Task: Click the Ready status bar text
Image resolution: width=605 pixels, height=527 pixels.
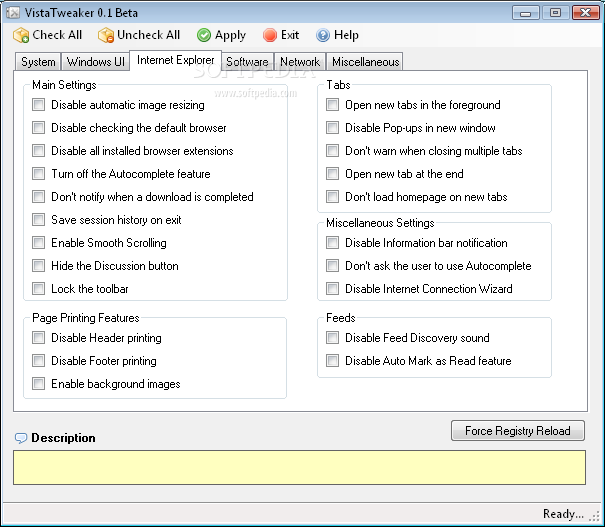Action: point(563,514)
